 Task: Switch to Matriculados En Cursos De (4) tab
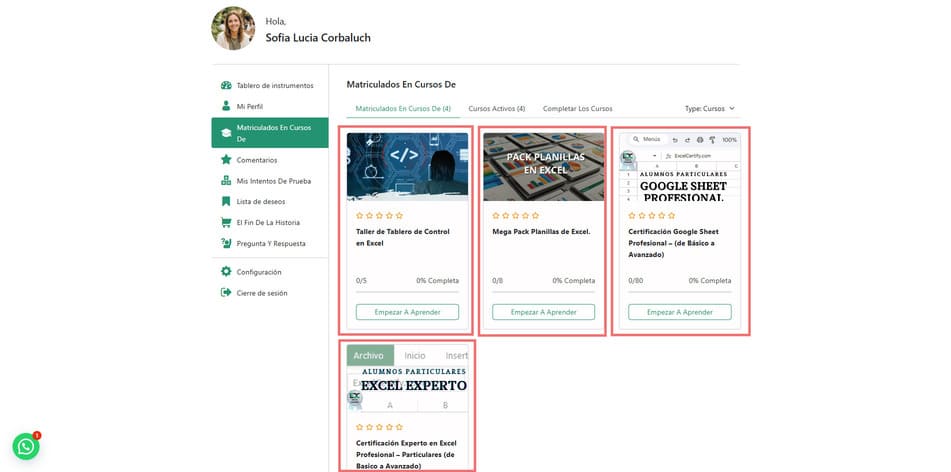click(x=403, y=109)
